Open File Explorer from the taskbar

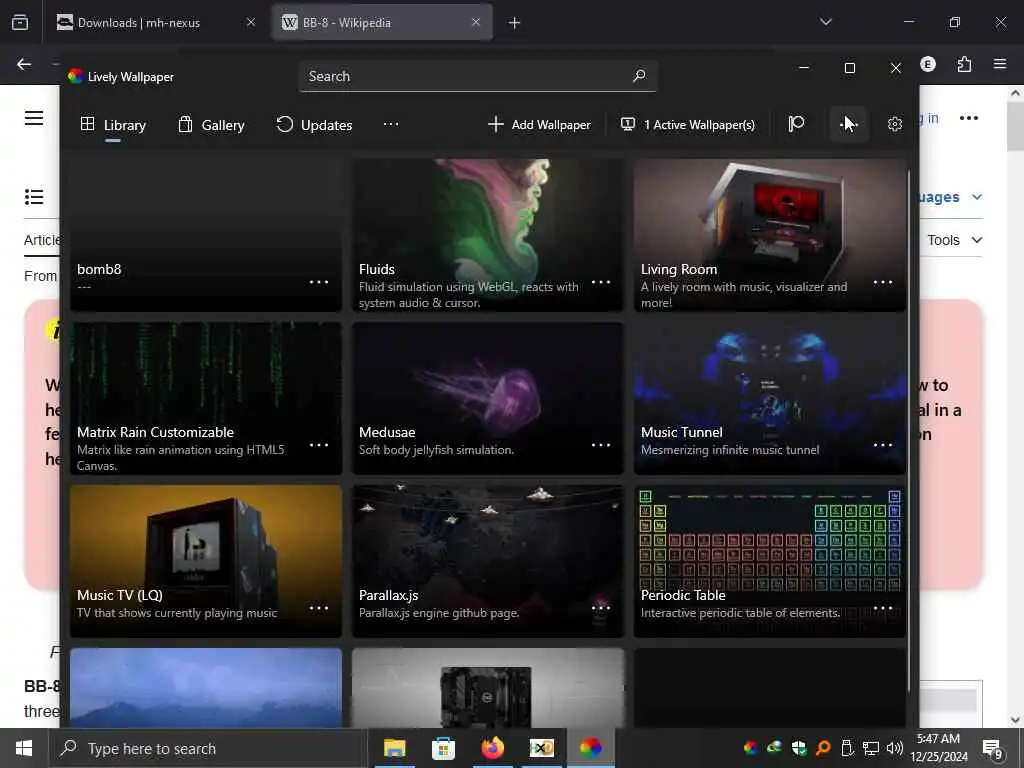[x=394, y=748]
